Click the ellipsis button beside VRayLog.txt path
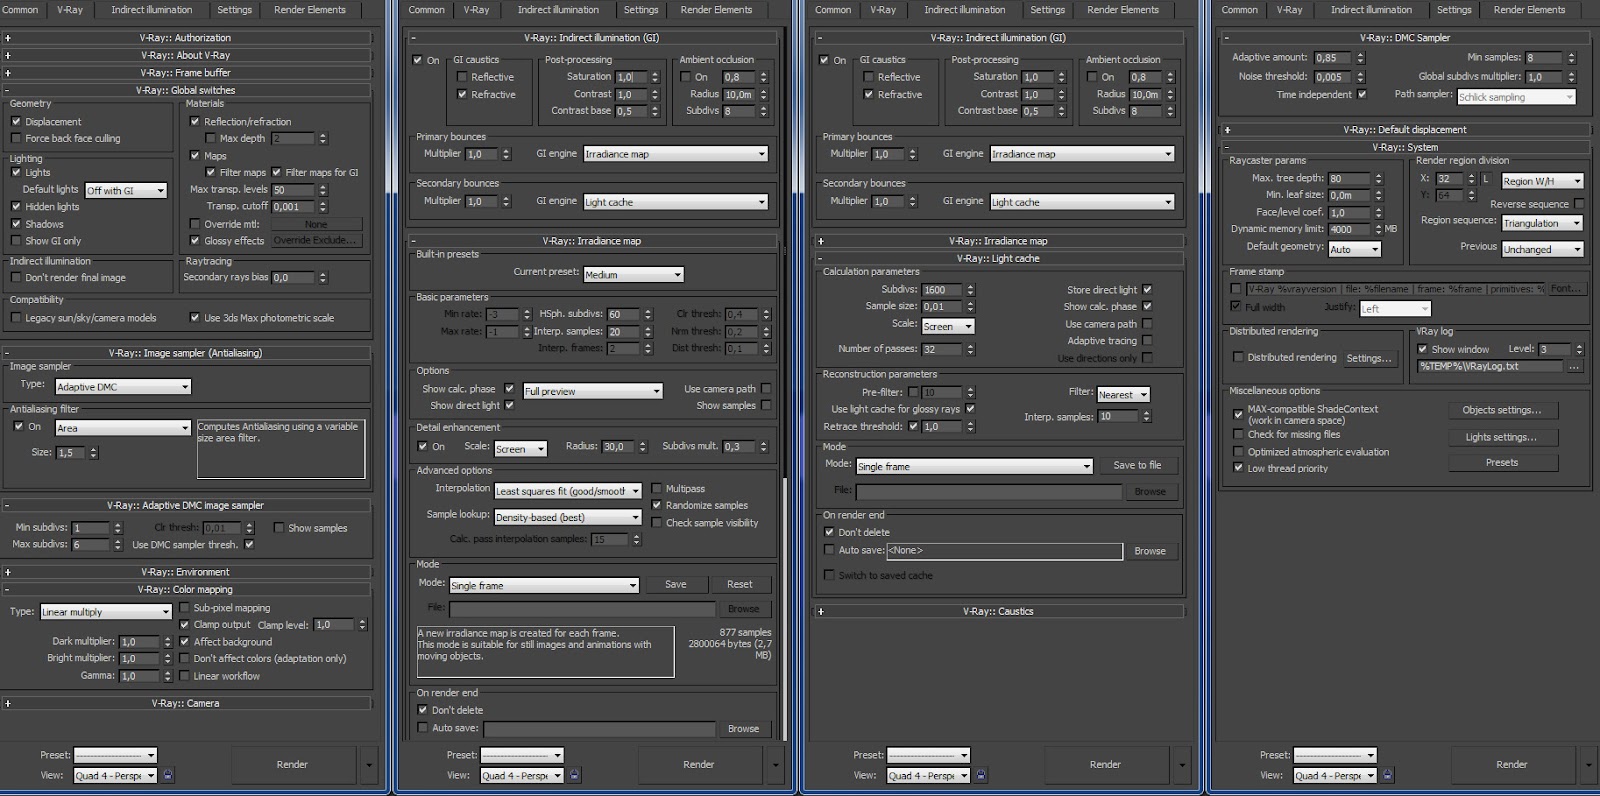Screen dimensions: 1600x796 coord(1575,367)
